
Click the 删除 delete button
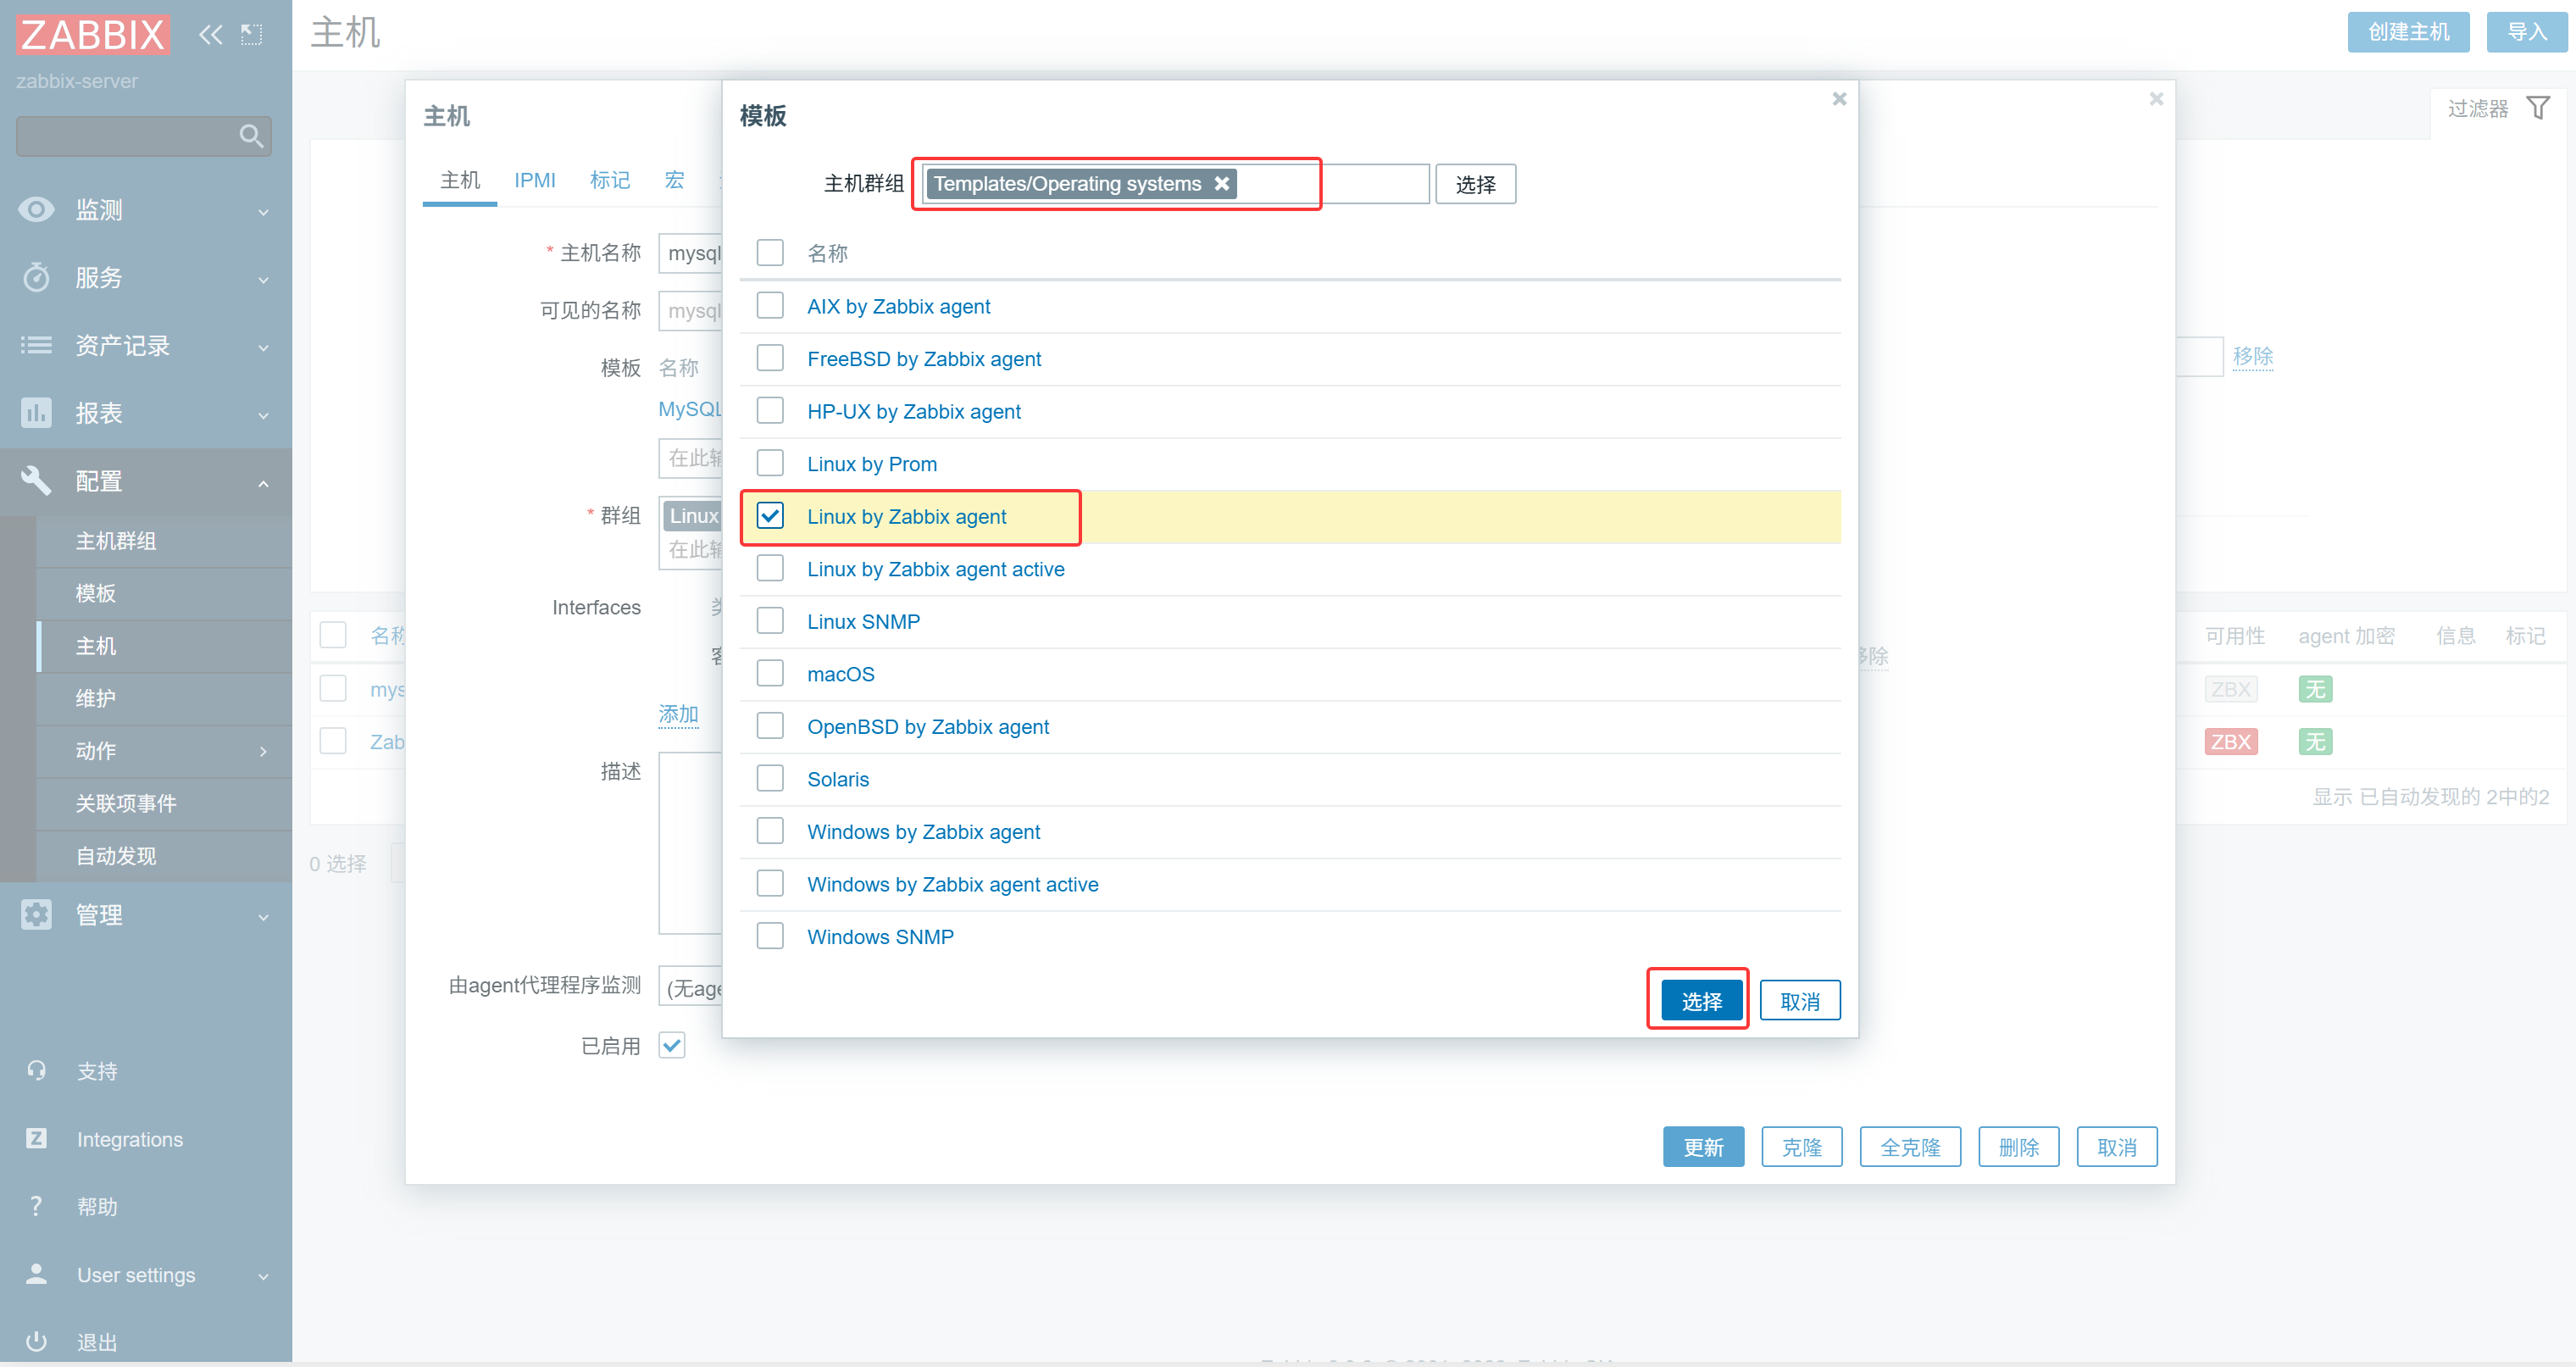(2018, 1147)
